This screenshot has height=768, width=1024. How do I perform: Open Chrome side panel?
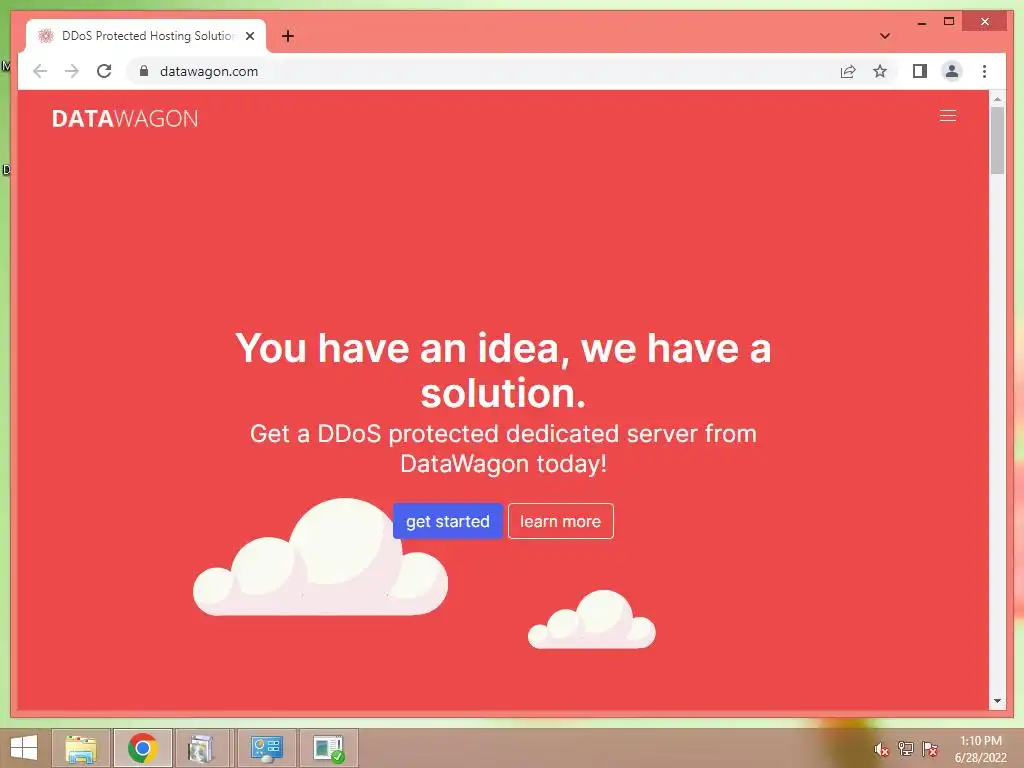(x=920, y=71)
